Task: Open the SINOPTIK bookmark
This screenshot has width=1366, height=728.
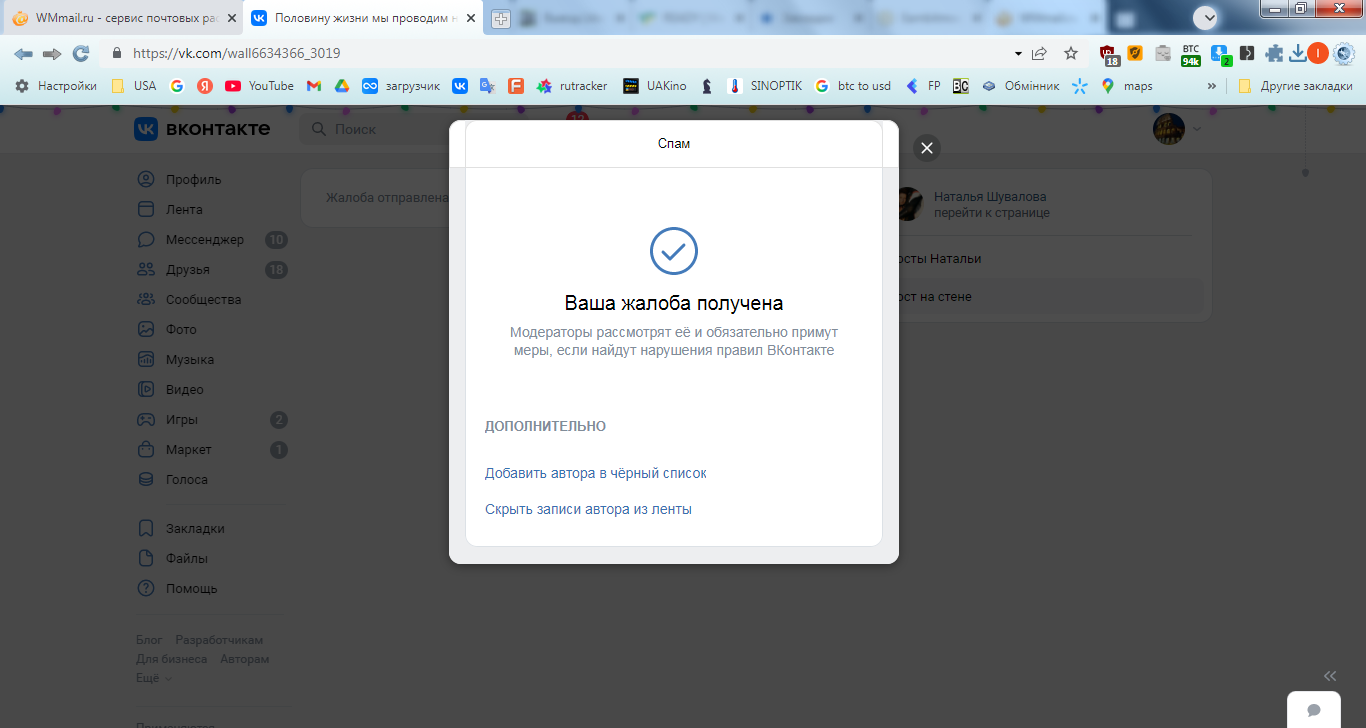Action: click(x=765, y=86)
